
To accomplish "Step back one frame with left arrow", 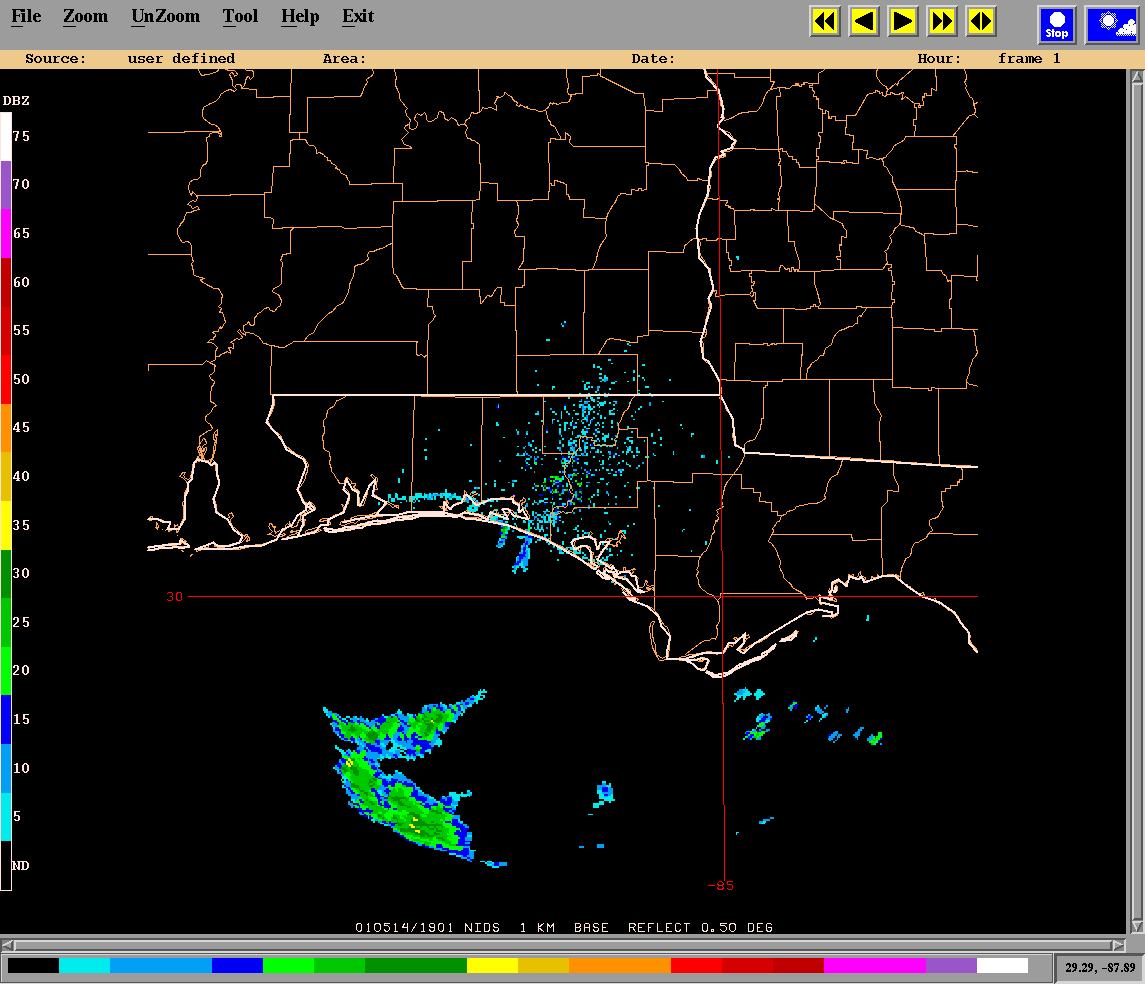I will pos(864,21).
